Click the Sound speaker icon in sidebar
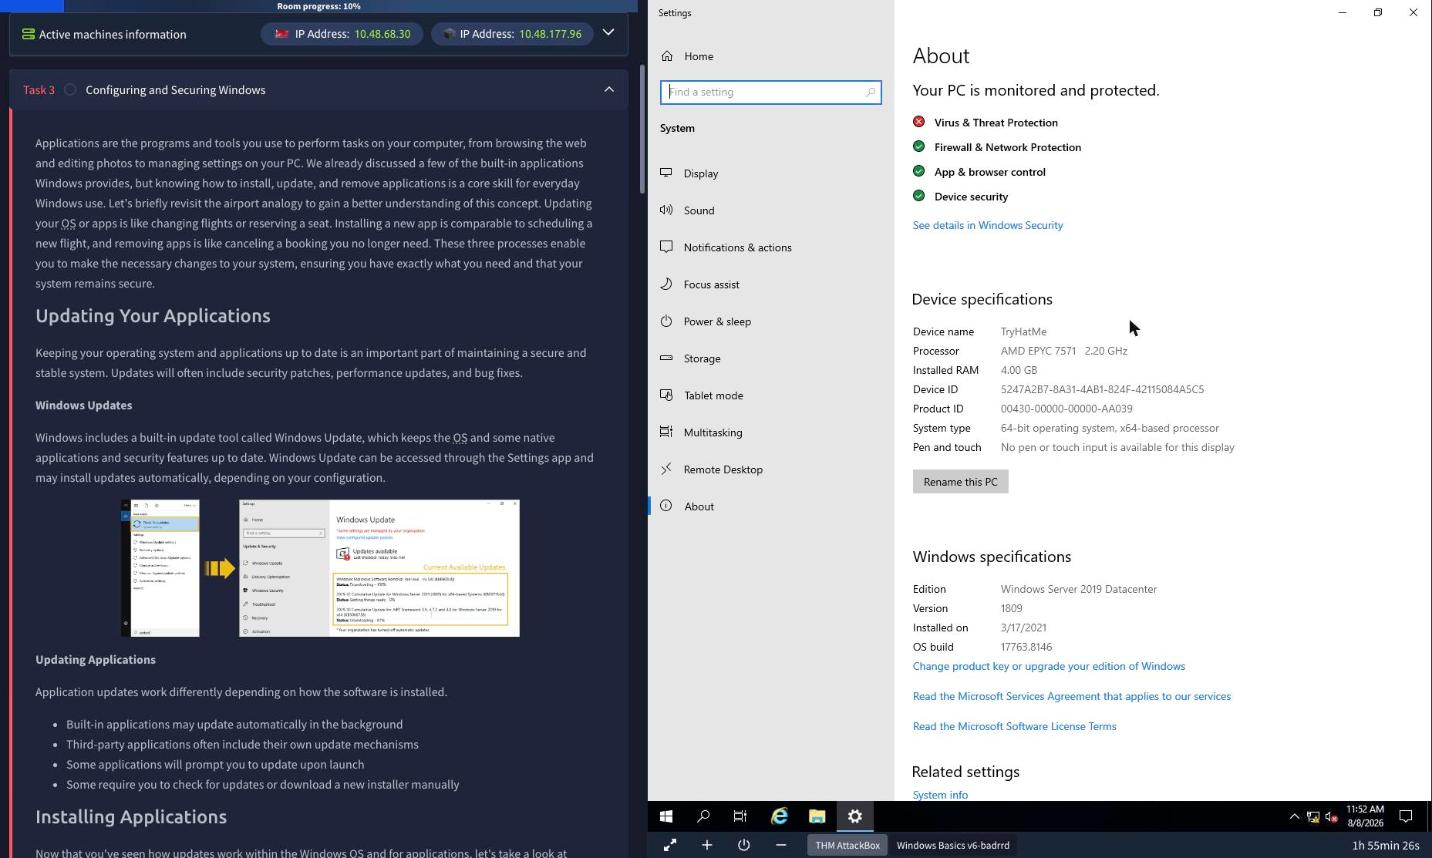The width and height of the screenshot is (1432, 858). click(x=666, y=209)
